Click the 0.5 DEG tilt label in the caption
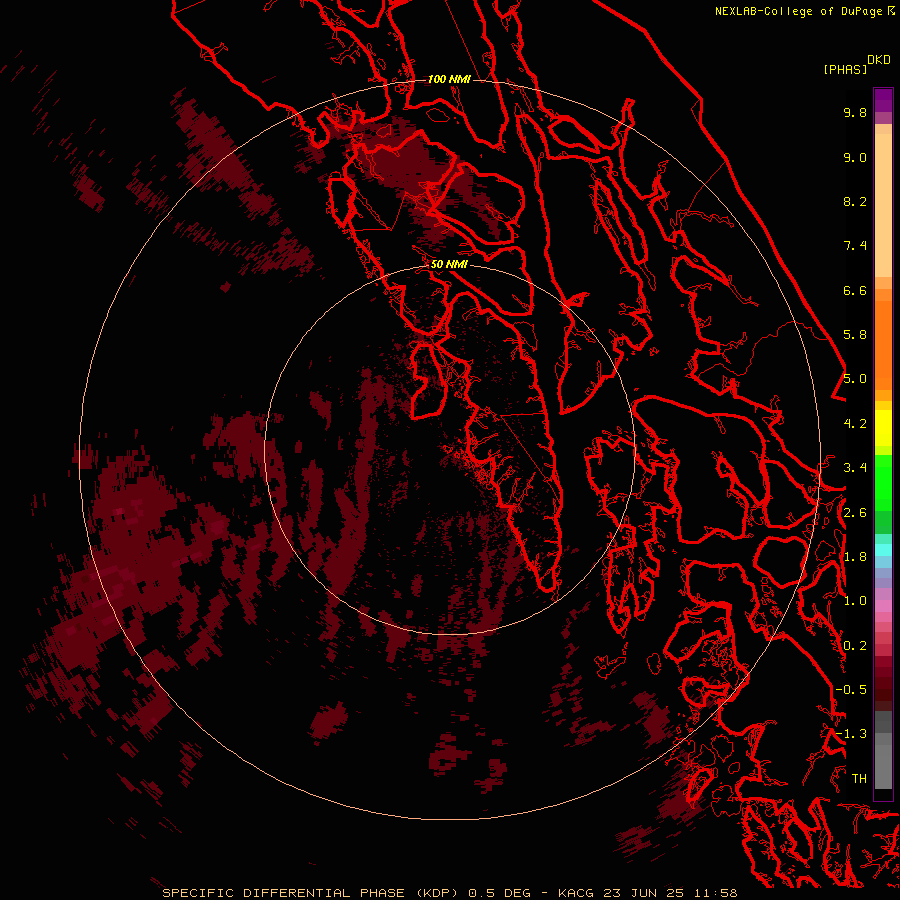The width and height of the screenshot is (900, 900). (x=497, y=893)
